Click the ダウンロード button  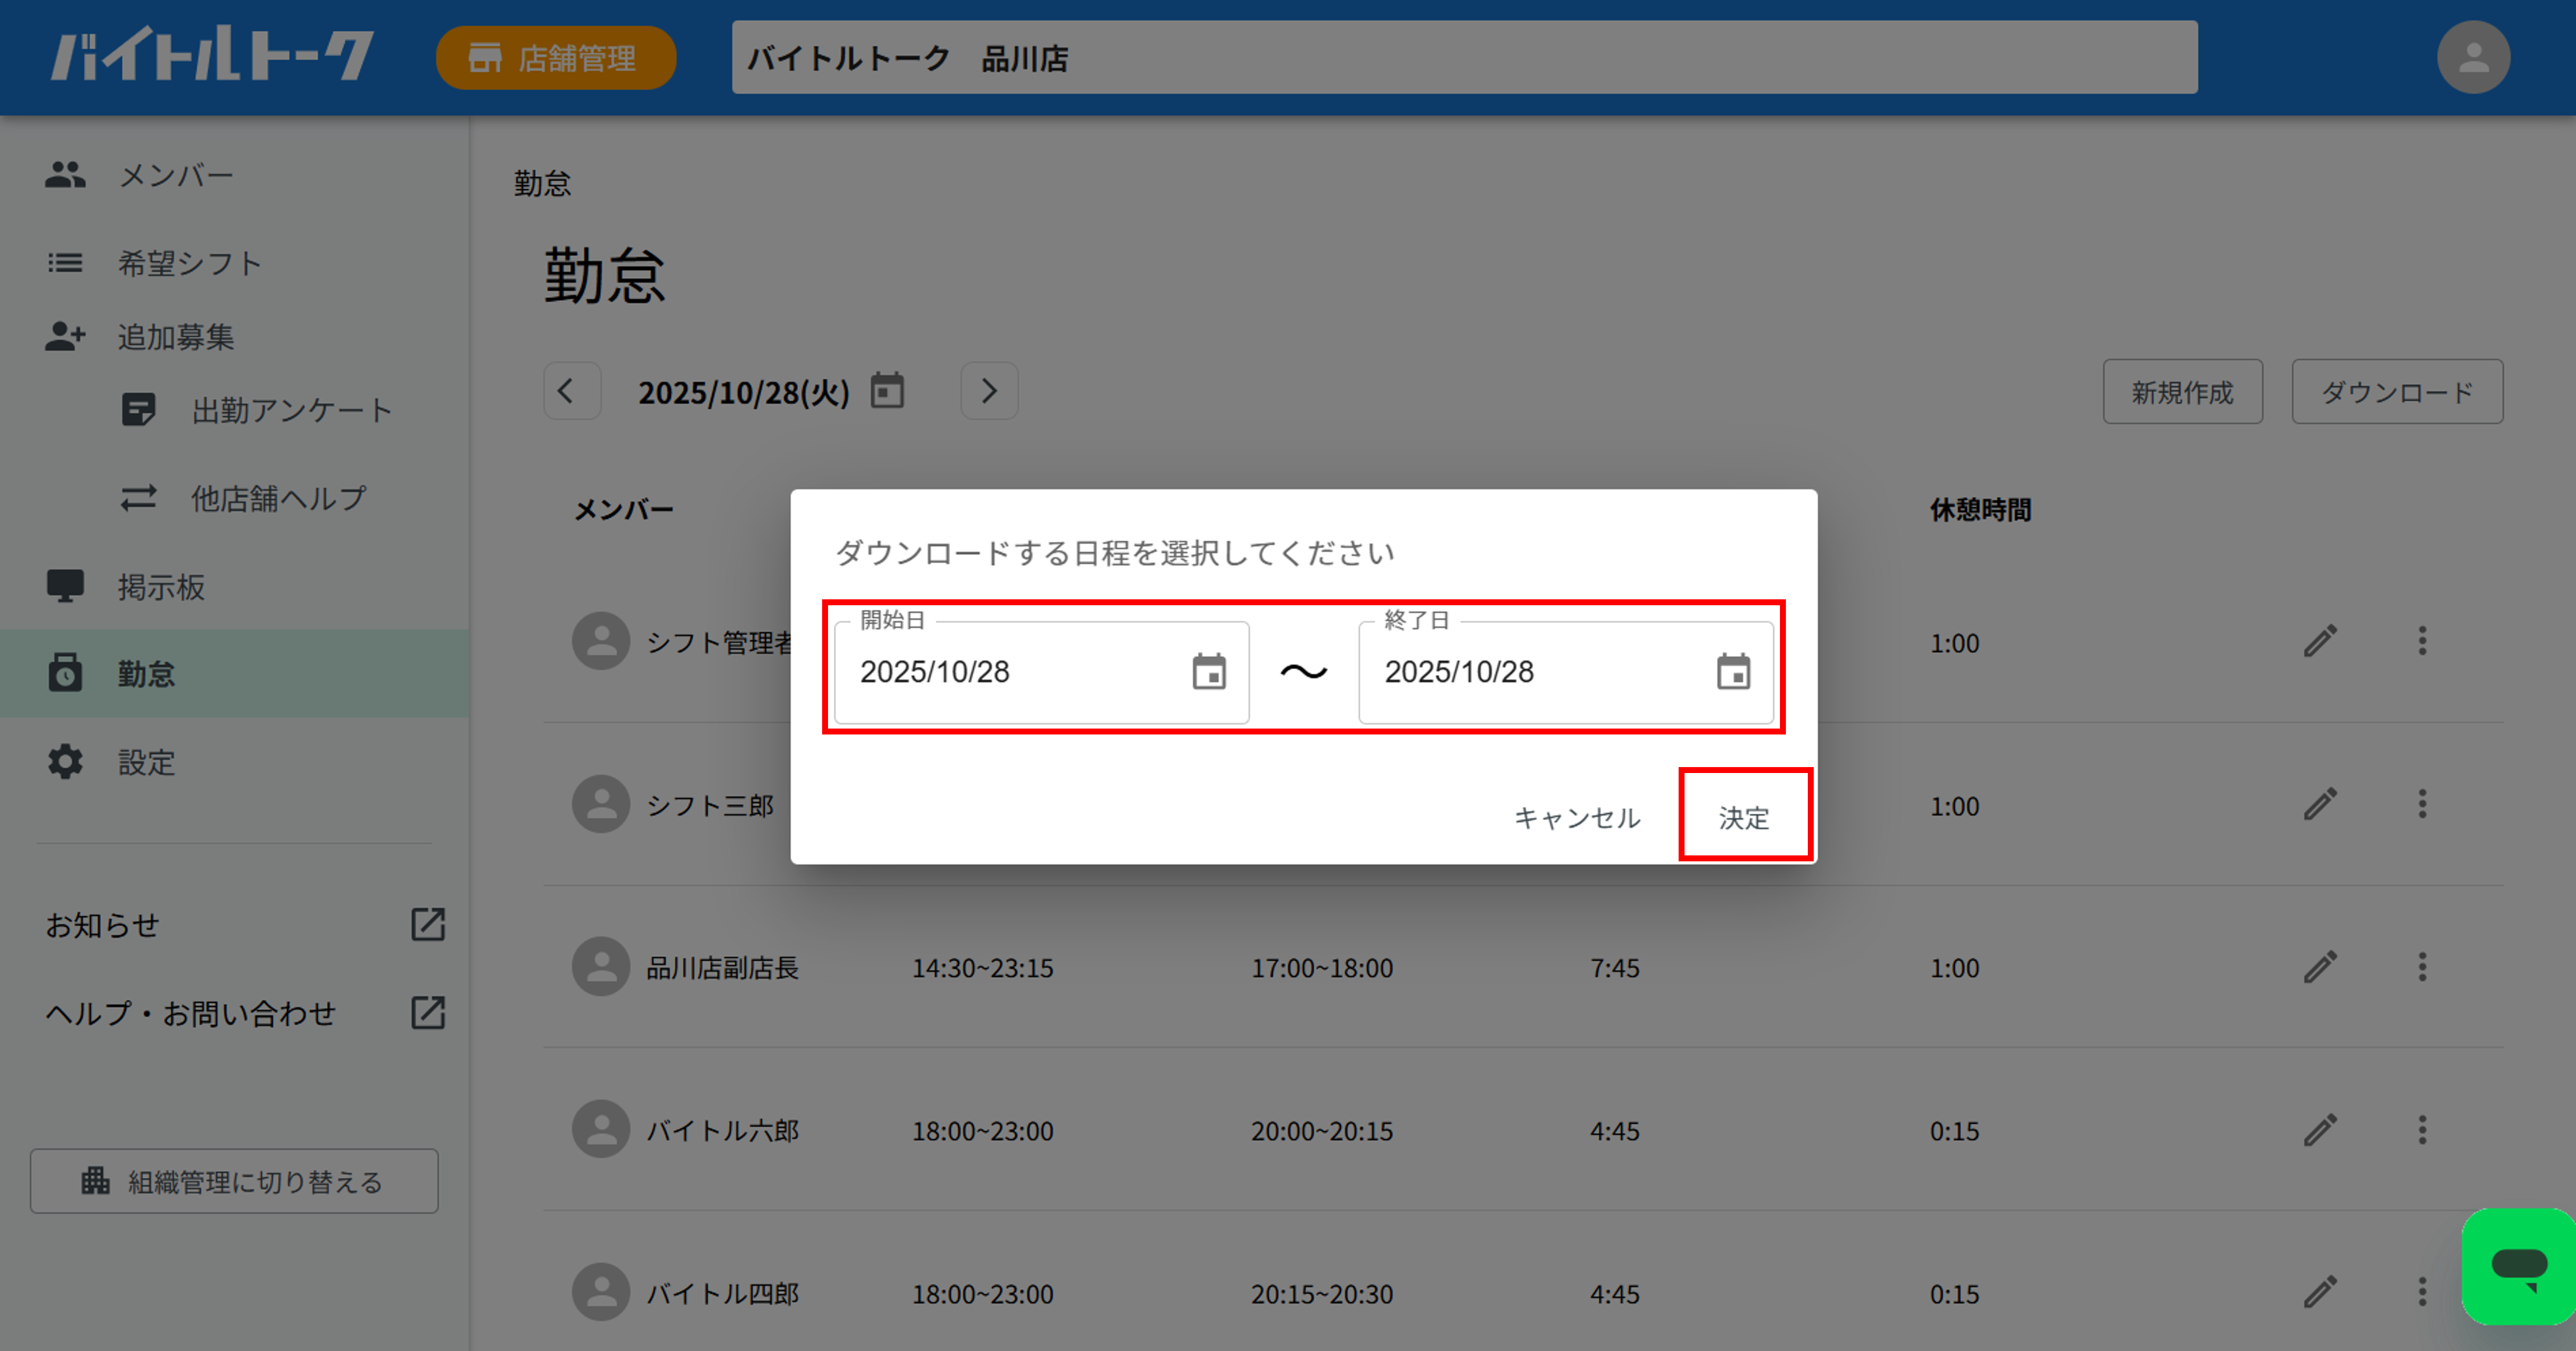2397,392
